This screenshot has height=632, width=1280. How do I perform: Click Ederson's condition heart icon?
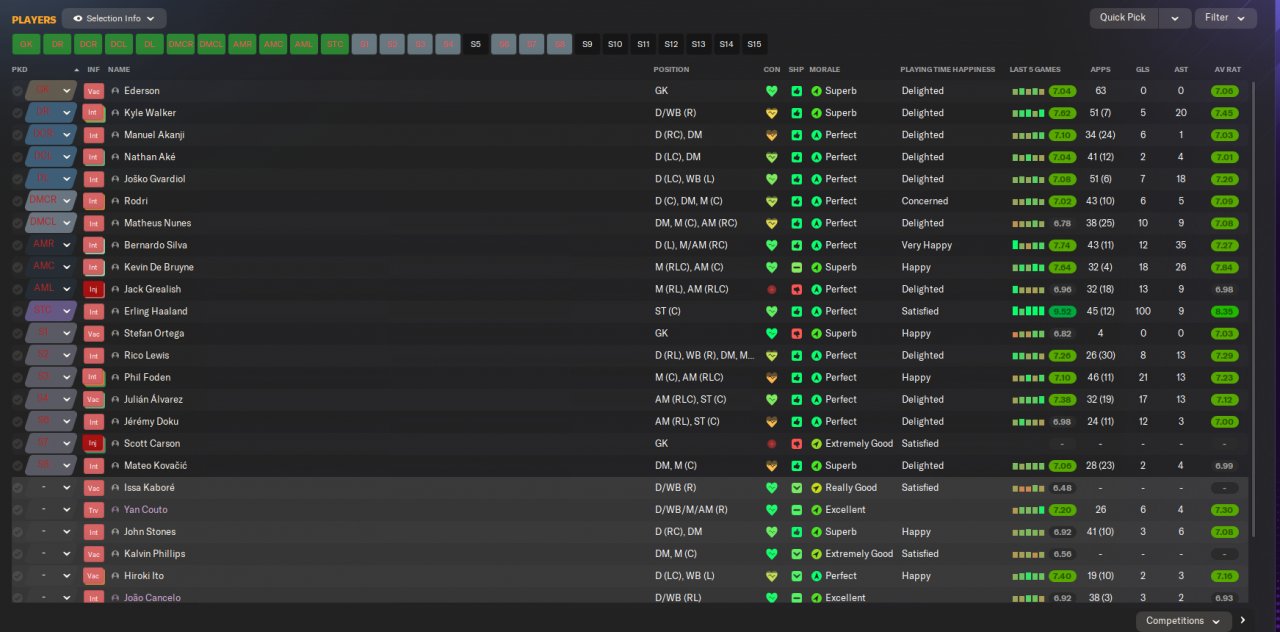pyautogui.click(x=771, y=91)
